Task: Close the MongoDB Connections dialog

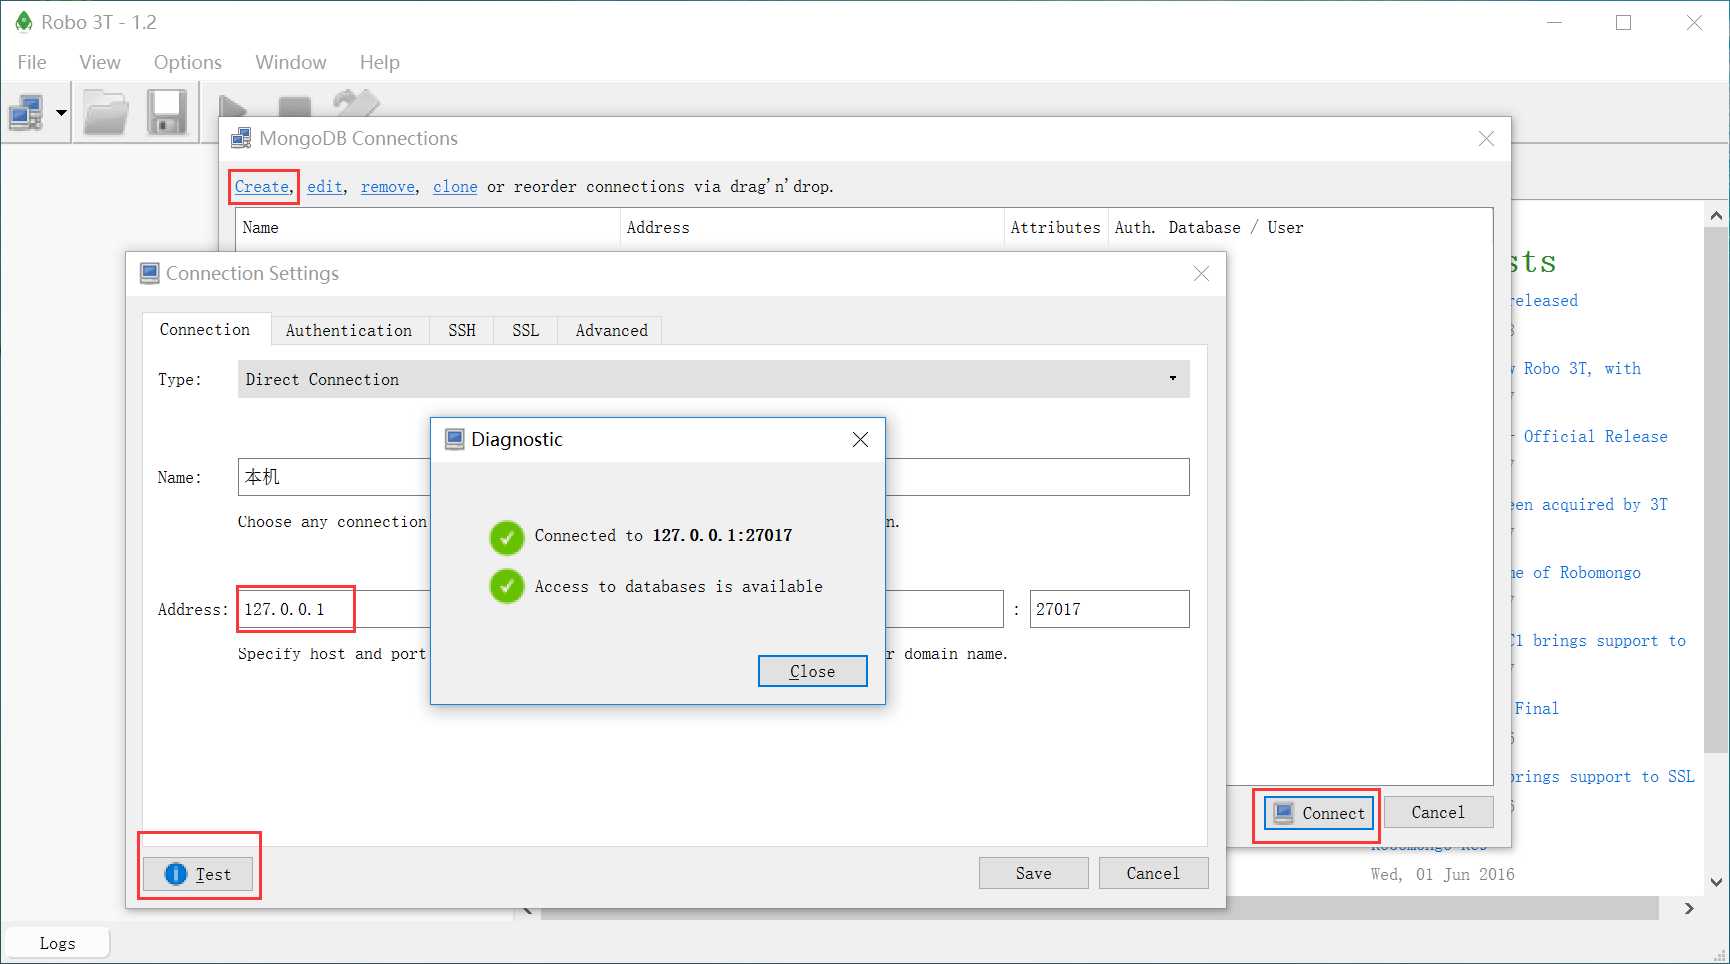Action: [x=1486, y=139]
